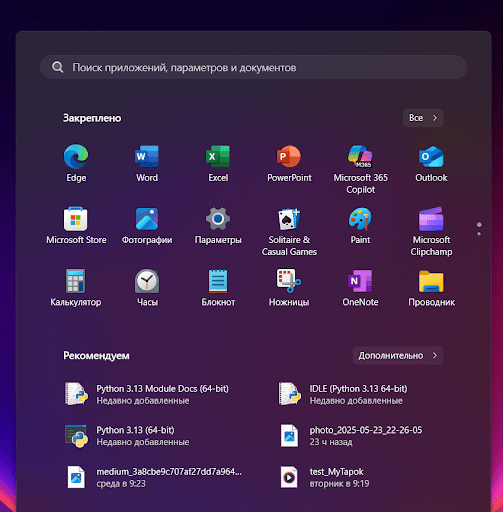Focus the Поиск приложений search field
Image resolution: width=503 pixels, height=512 pixels.
[253, 67]
